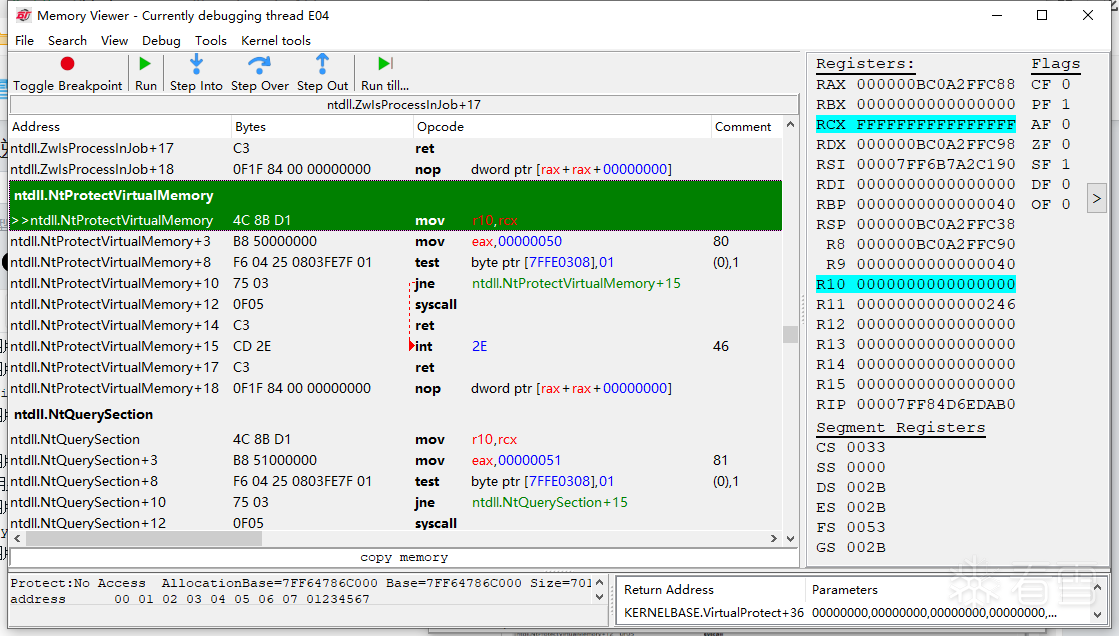Select the current NtProtectVirtualMemory mov r10,rcx line

click(395, 221)
